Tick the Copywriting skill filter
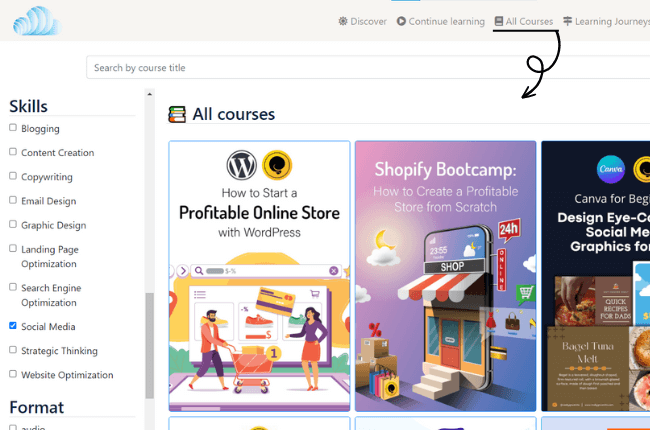 click(x=13, y=176)
